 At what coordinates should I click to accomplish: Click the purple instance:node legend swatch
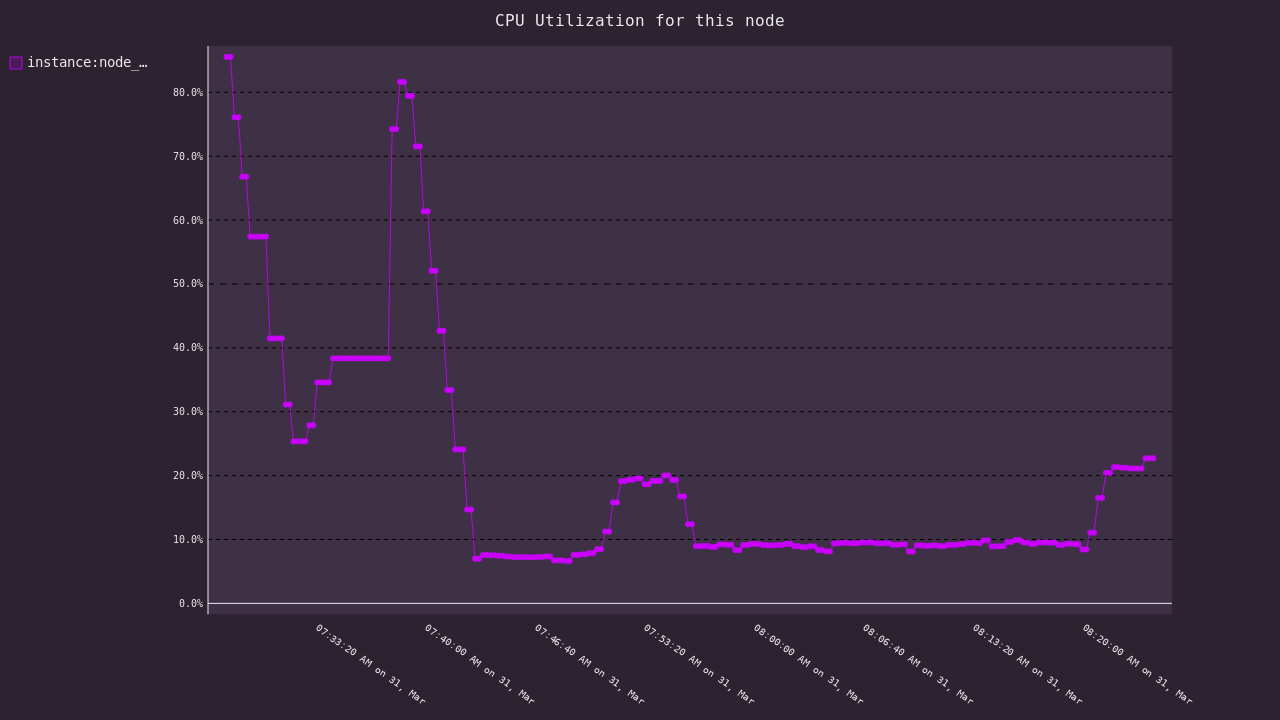16,63
